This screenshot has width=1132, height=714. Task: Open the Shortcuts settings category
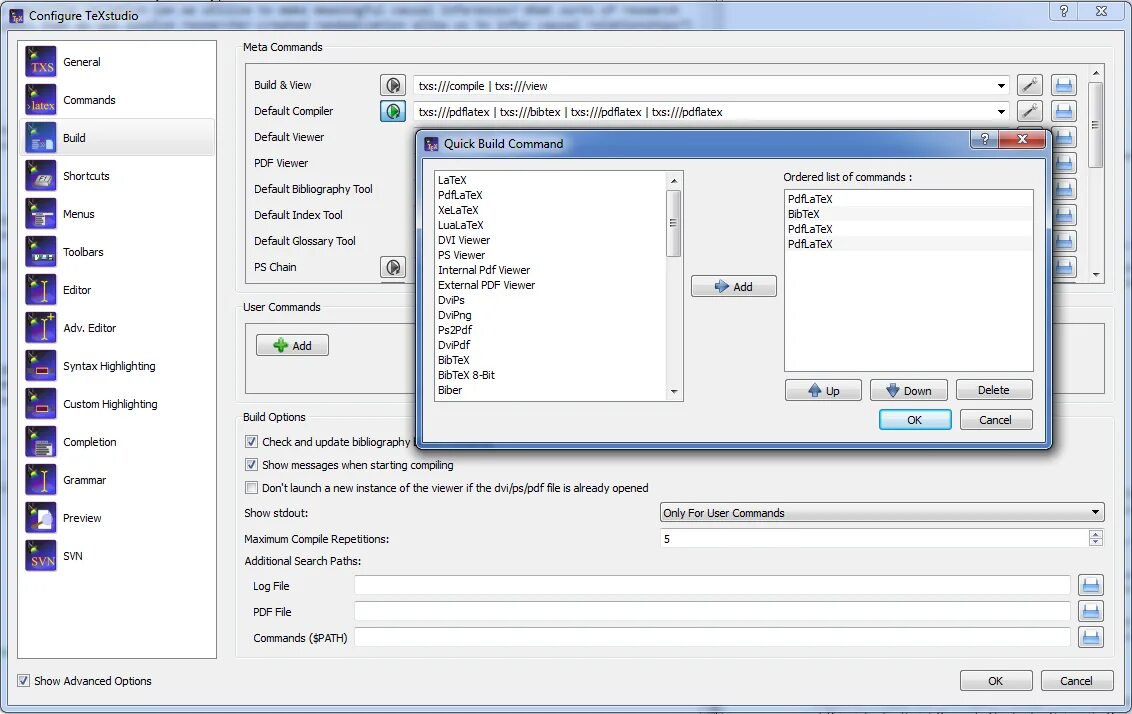118,176
